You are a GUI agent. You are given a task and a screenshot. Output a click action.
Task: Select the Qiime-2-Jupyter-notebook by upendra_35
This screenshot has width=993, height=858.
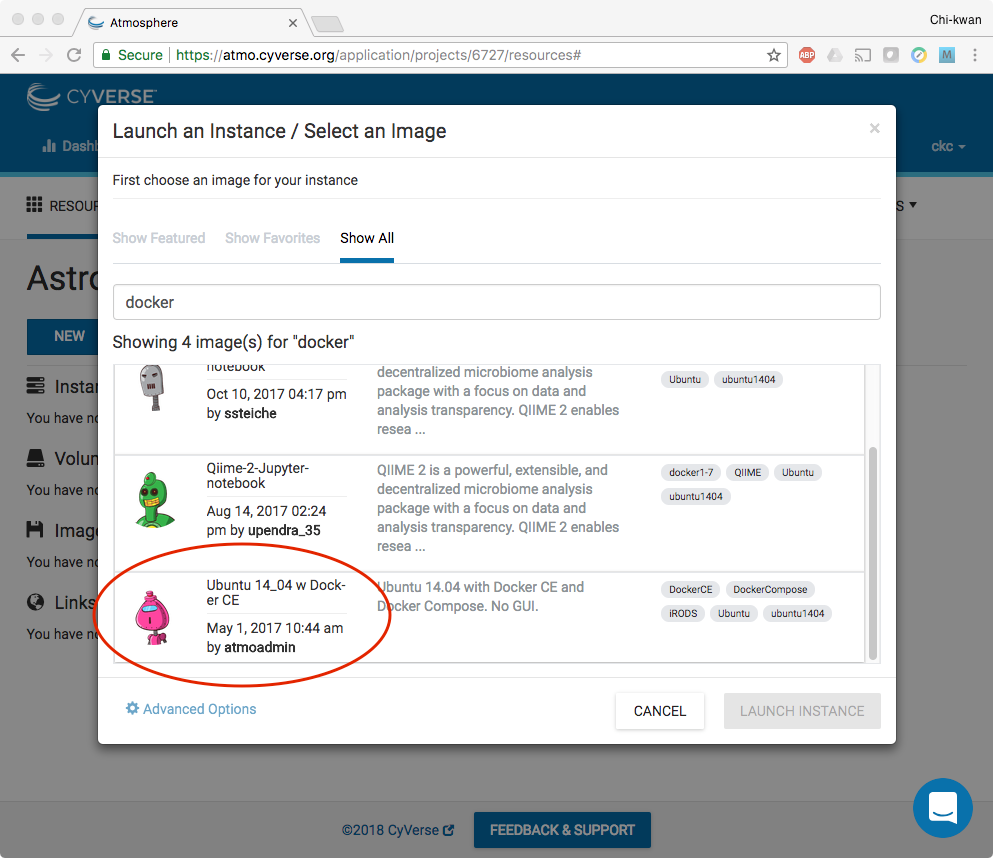click(489, 514)
